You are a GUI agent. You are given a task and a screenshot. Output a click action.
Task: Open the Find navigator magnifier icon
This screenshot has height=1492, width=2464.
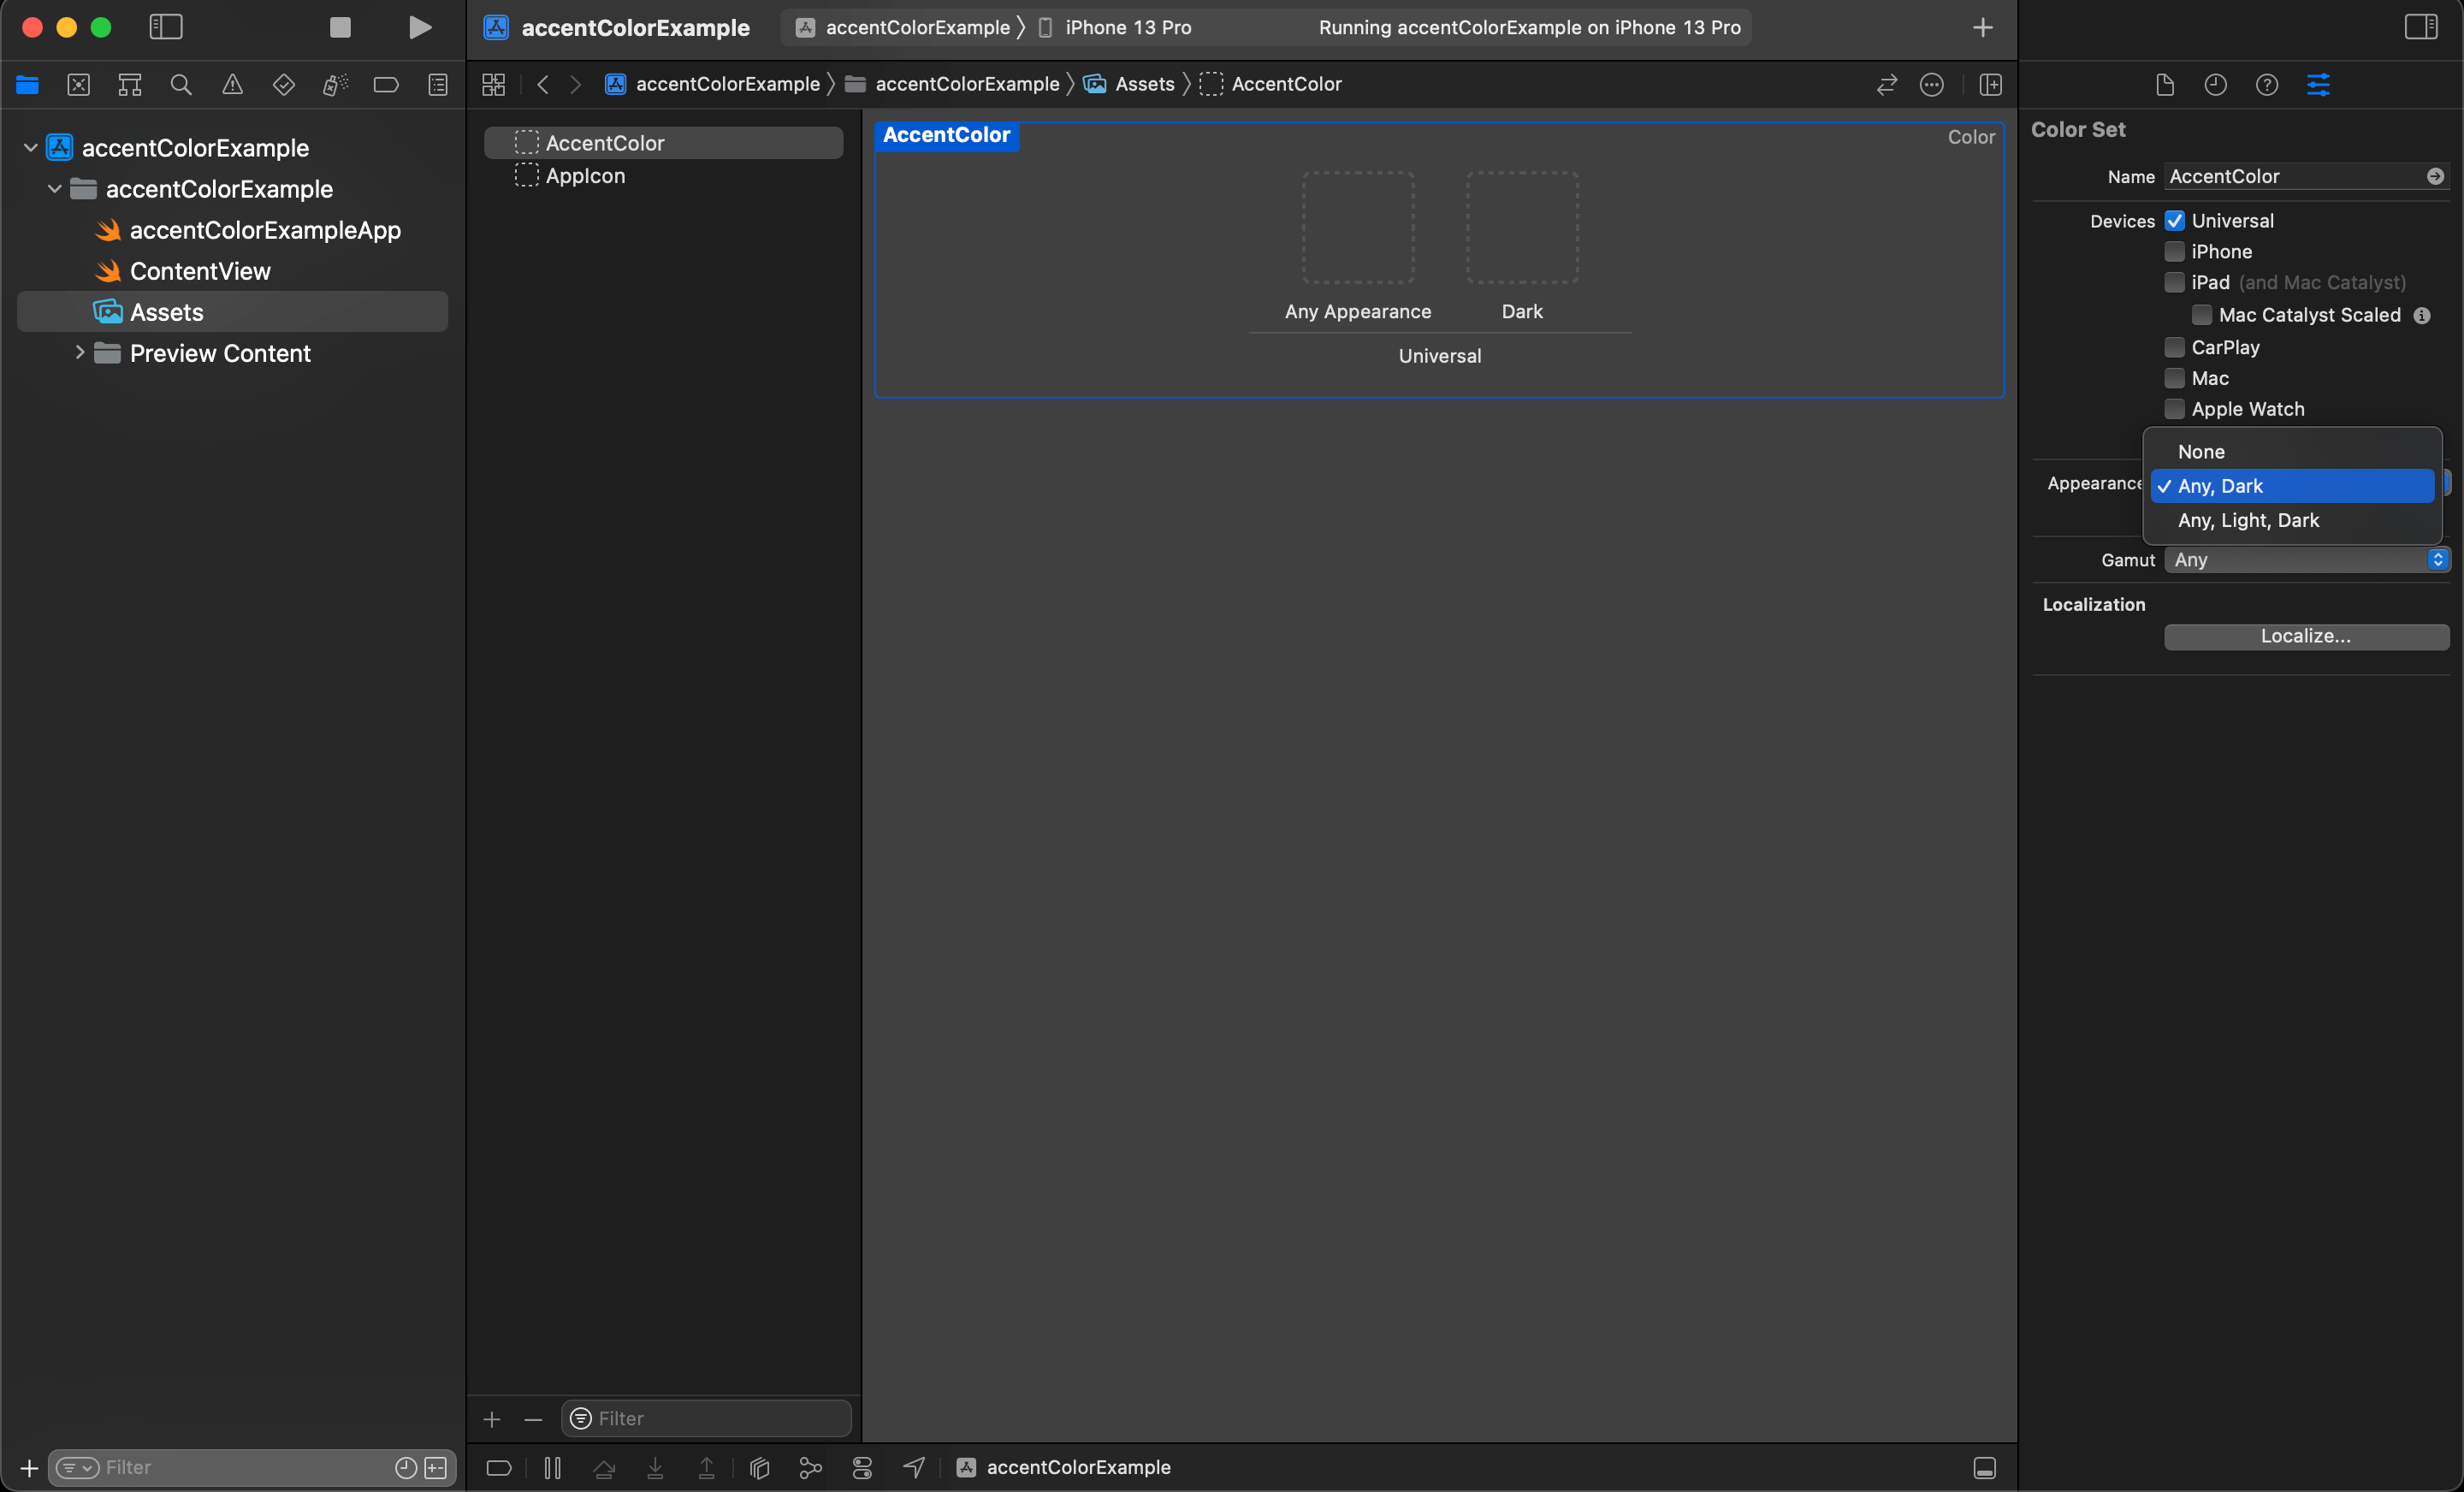pos(180,85)
